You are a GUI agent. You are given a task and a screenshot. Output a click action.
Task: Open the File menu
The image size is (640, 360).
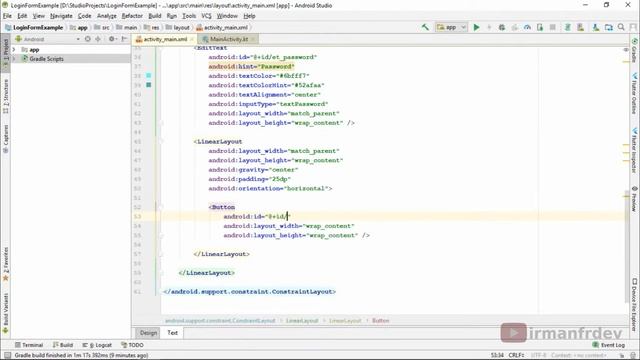[7, 16]
